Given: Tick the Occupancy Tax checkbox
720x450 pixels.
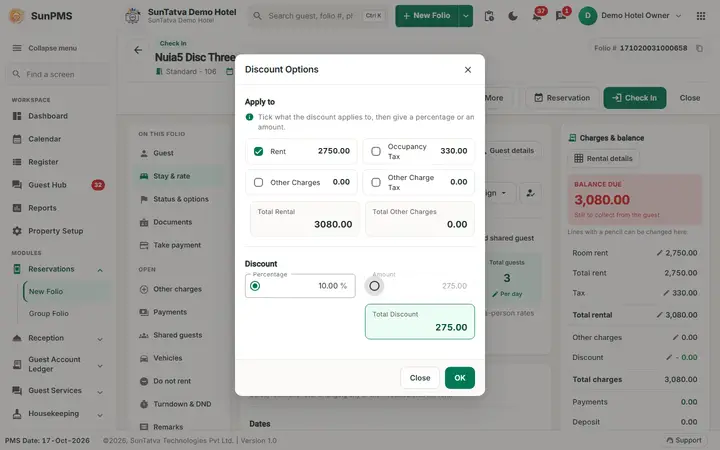Looking at the screenshot, I should (376, 152).
